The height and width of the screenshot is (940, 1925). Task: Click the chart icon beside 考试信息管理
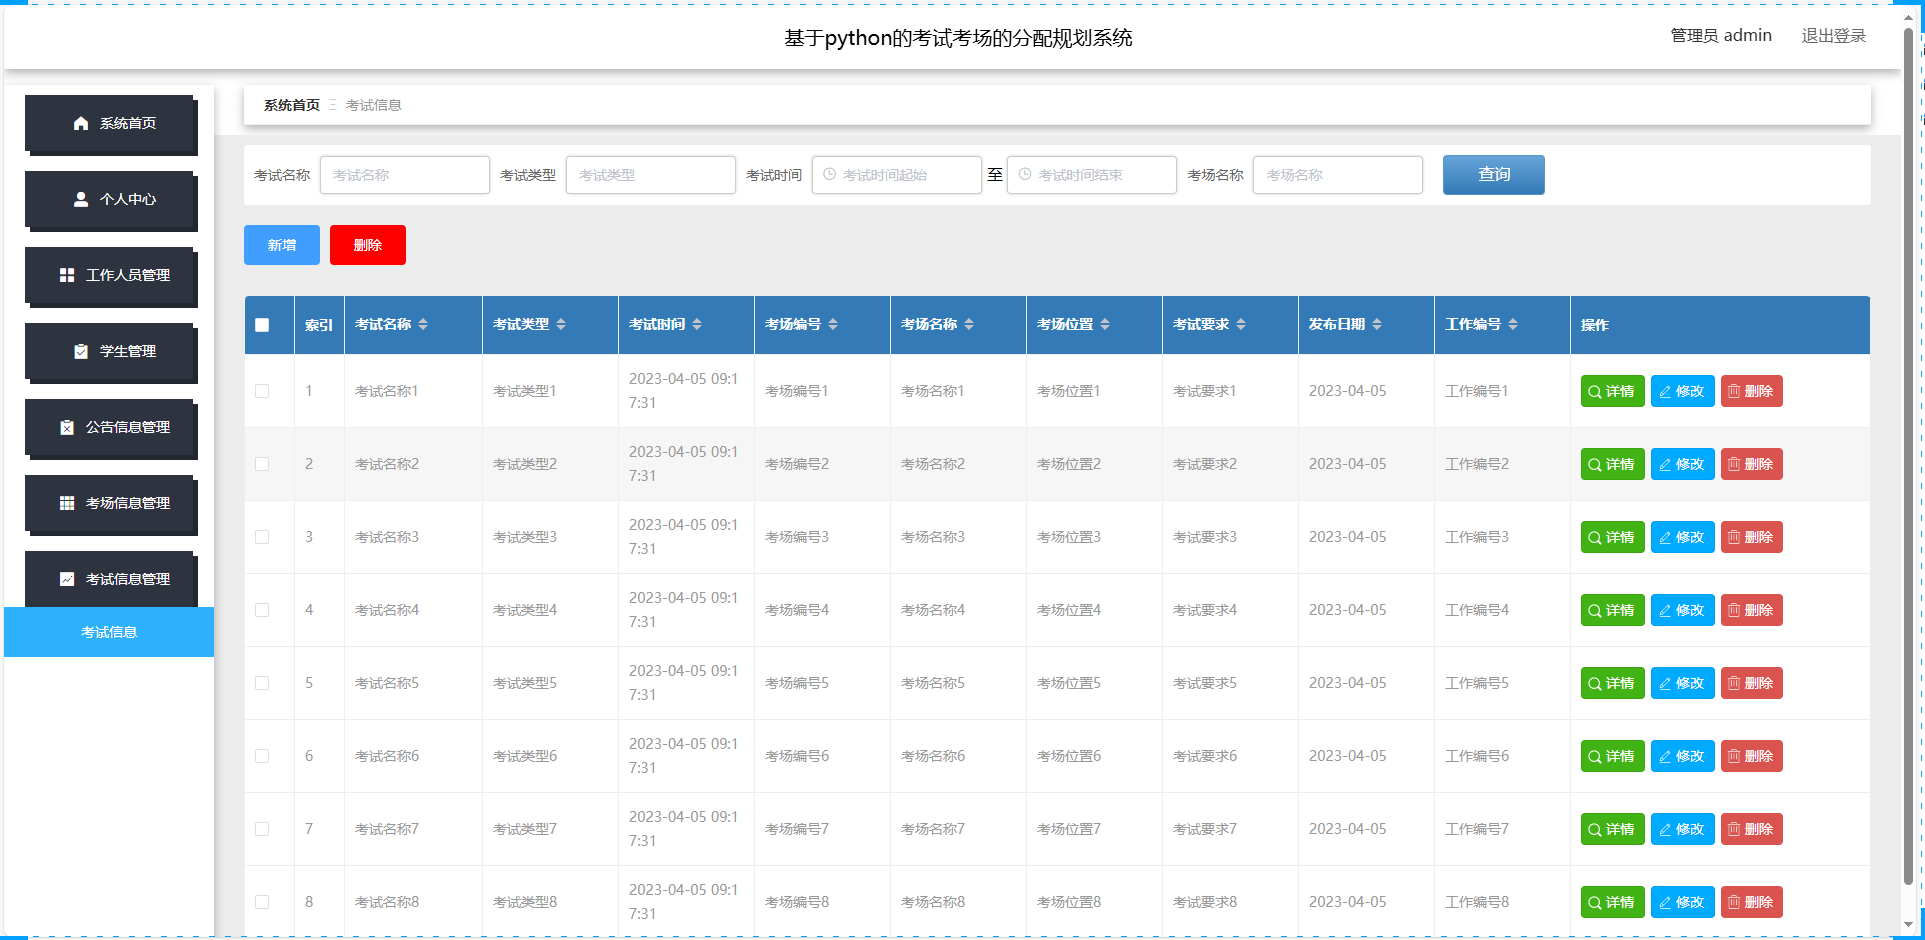click(67, 579)
